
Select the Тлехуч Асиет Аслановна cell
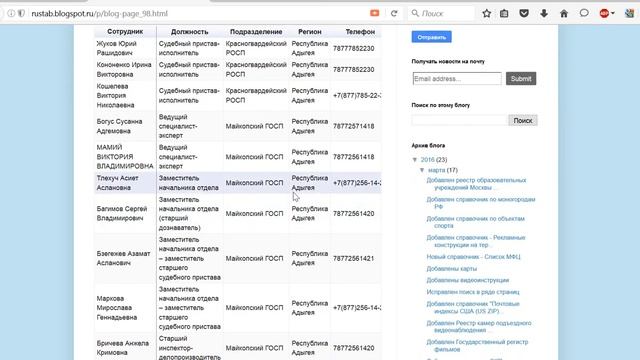tap(125, 183)
